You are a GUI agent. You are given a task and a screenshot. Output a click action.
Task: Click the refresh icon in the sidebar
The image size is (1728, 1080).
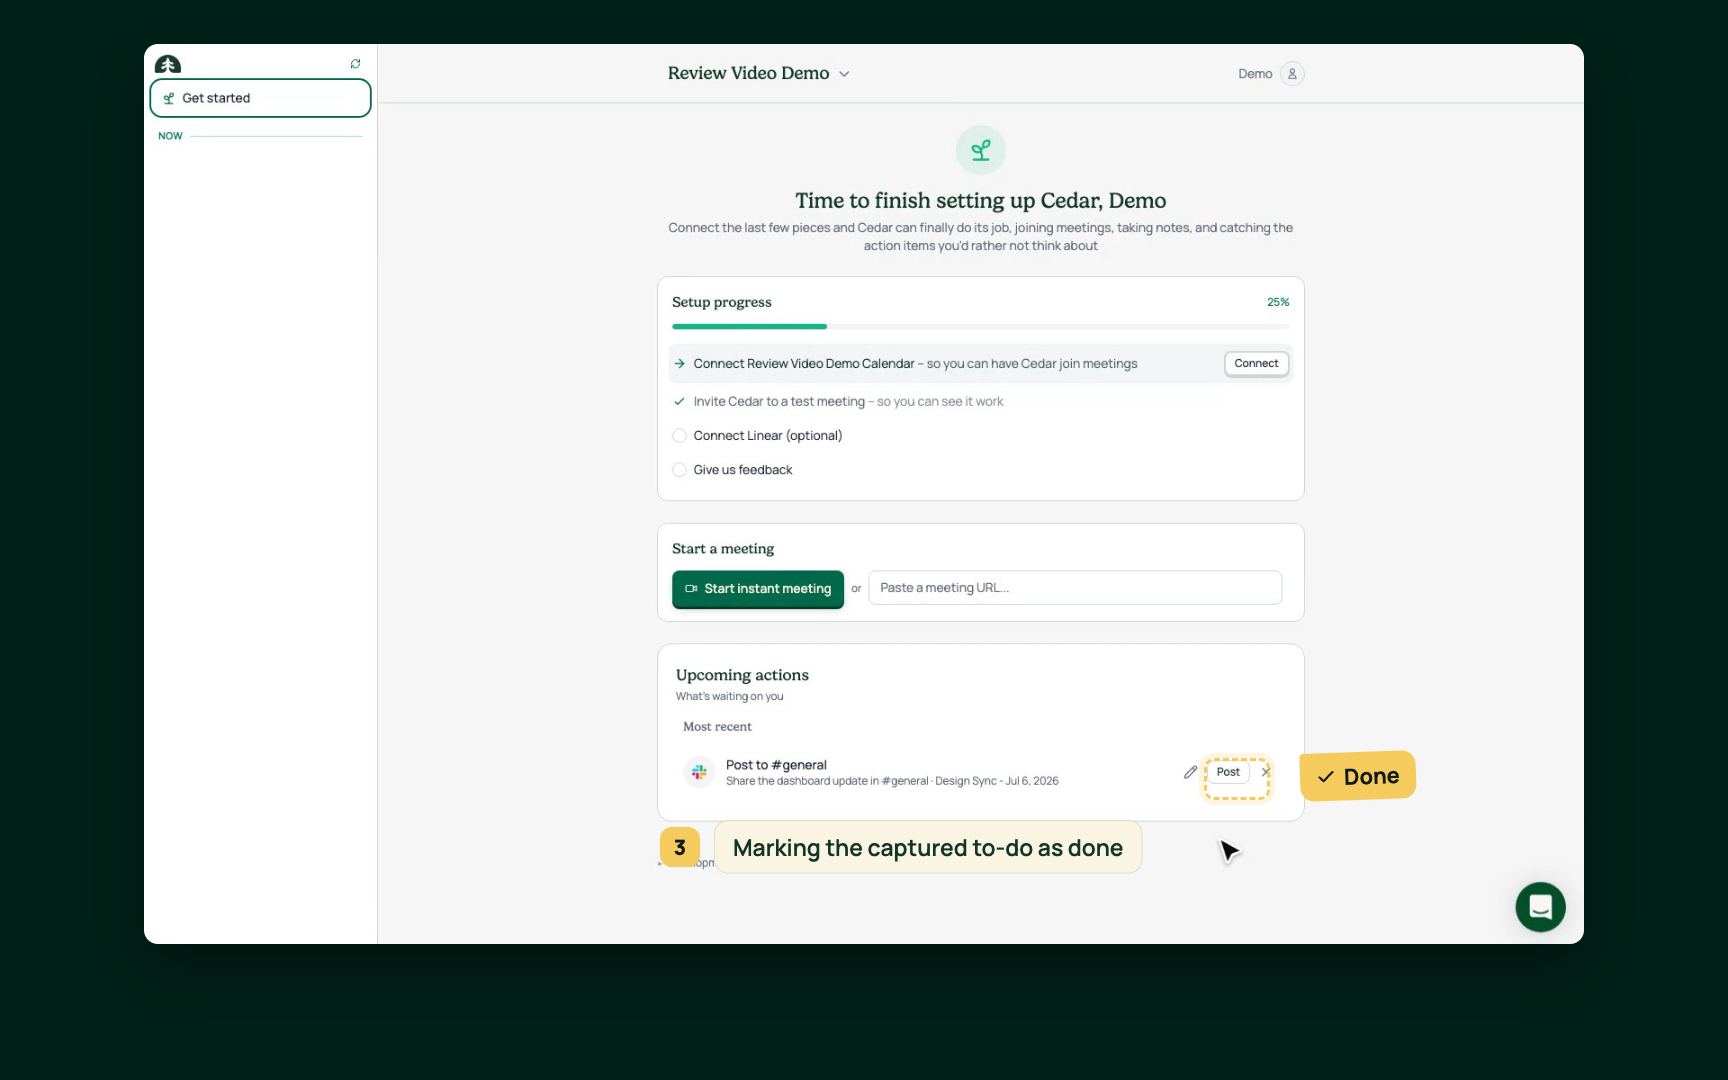(x=355, y=64)
